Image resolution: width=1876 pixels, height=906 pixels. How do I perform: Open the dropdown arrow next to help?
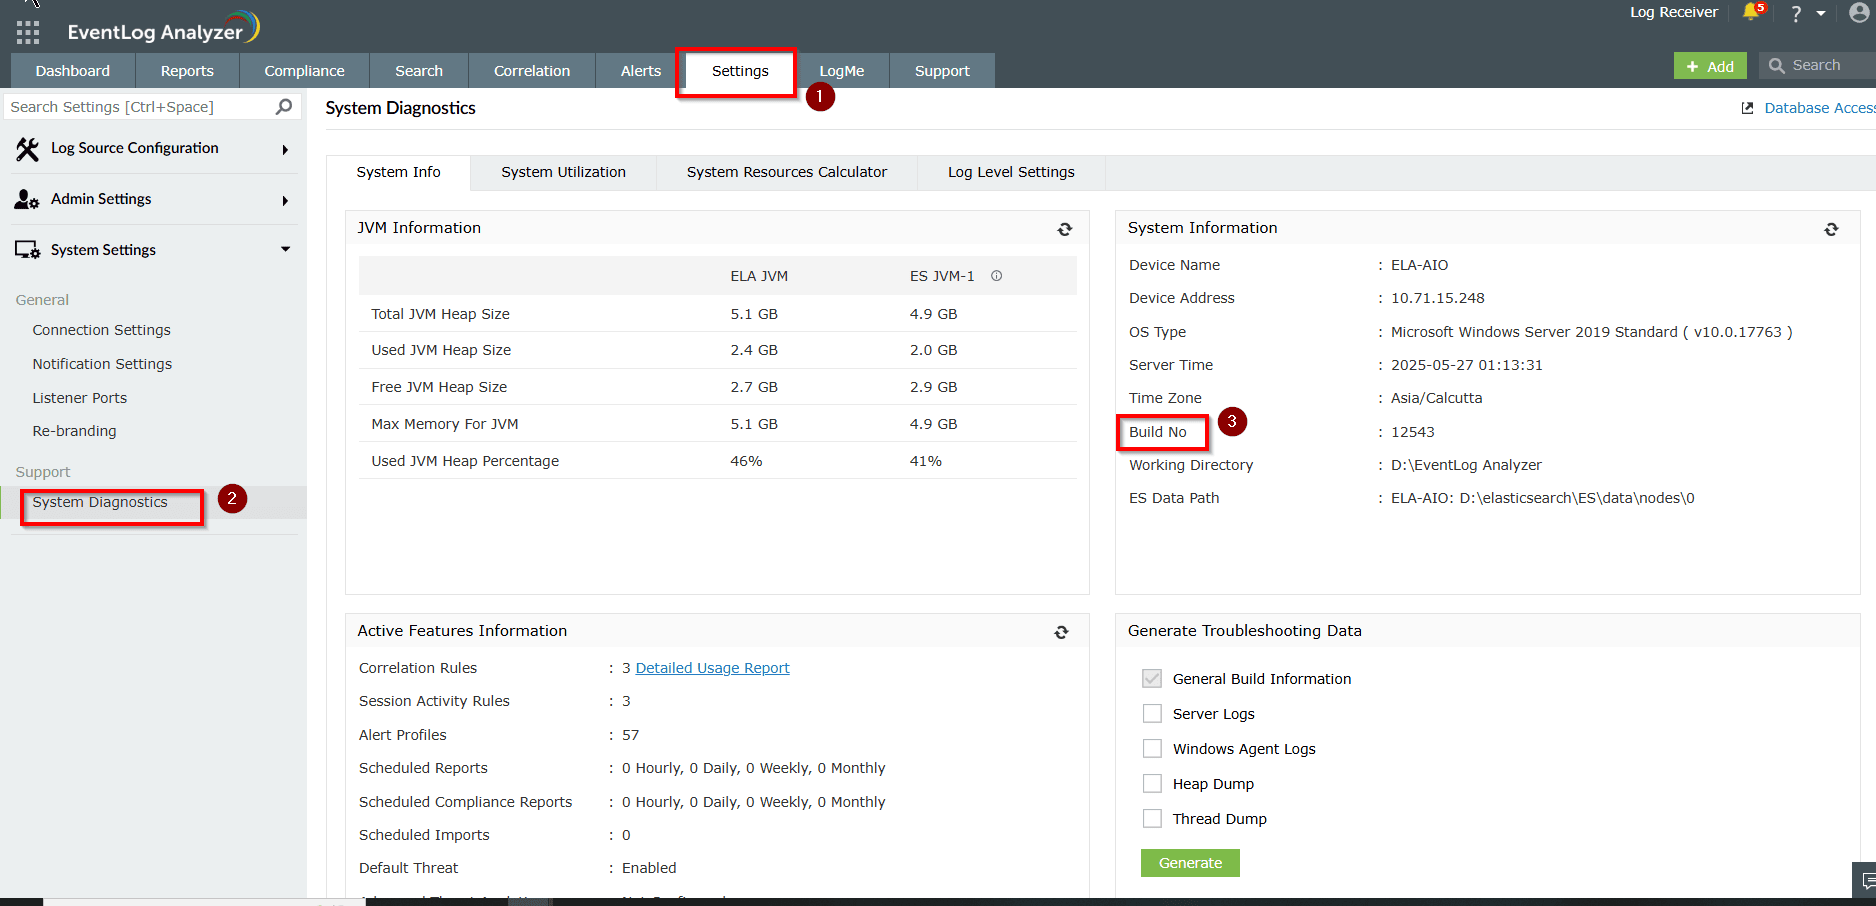[x=1821, y=13]
